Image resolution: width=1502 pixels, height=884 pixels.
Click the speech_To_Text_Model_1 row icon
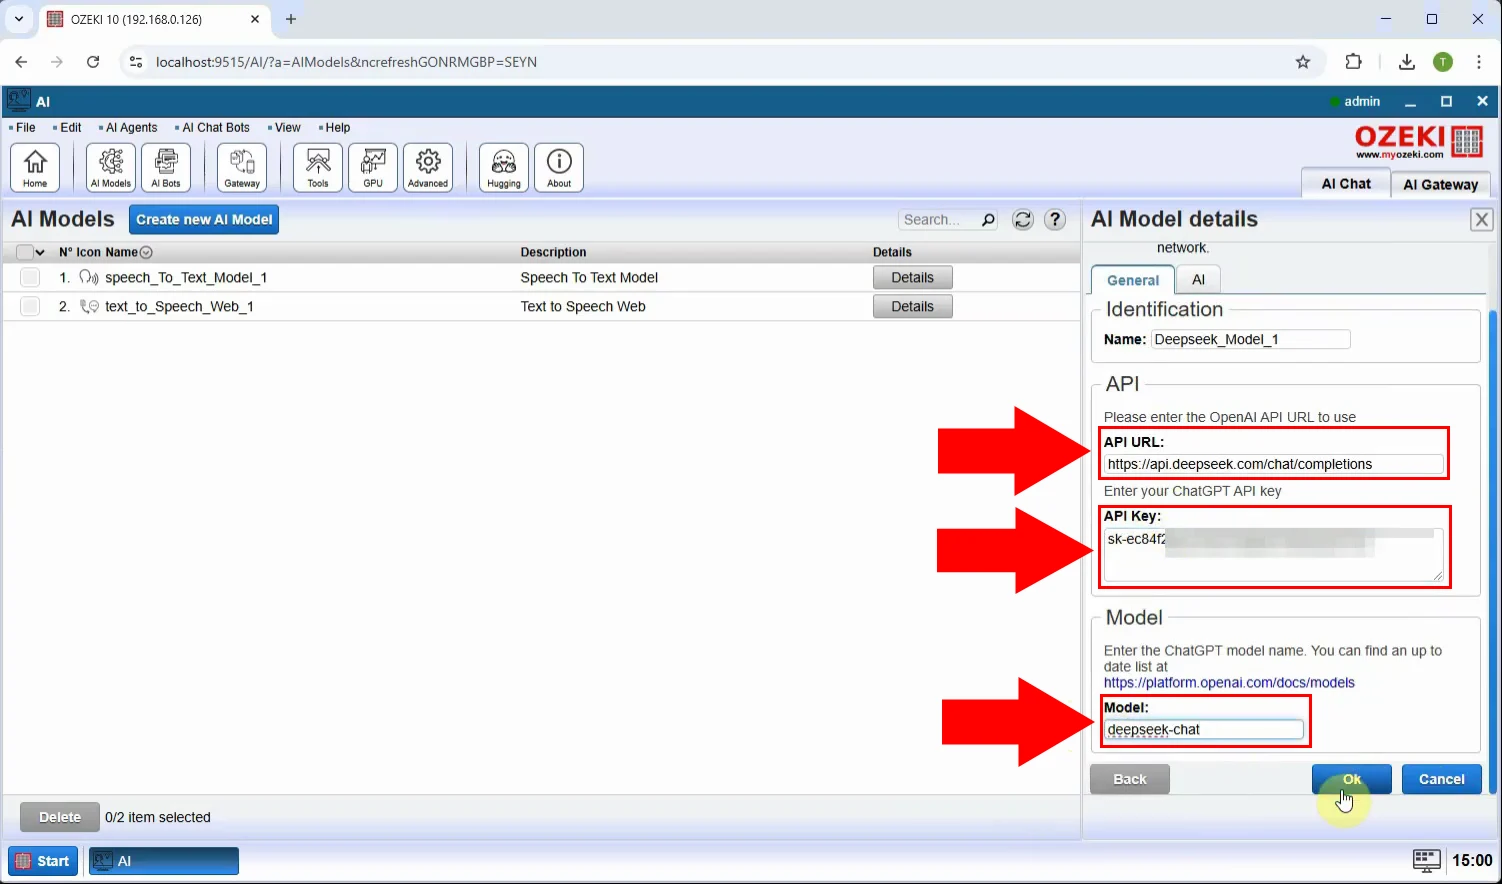89,278
